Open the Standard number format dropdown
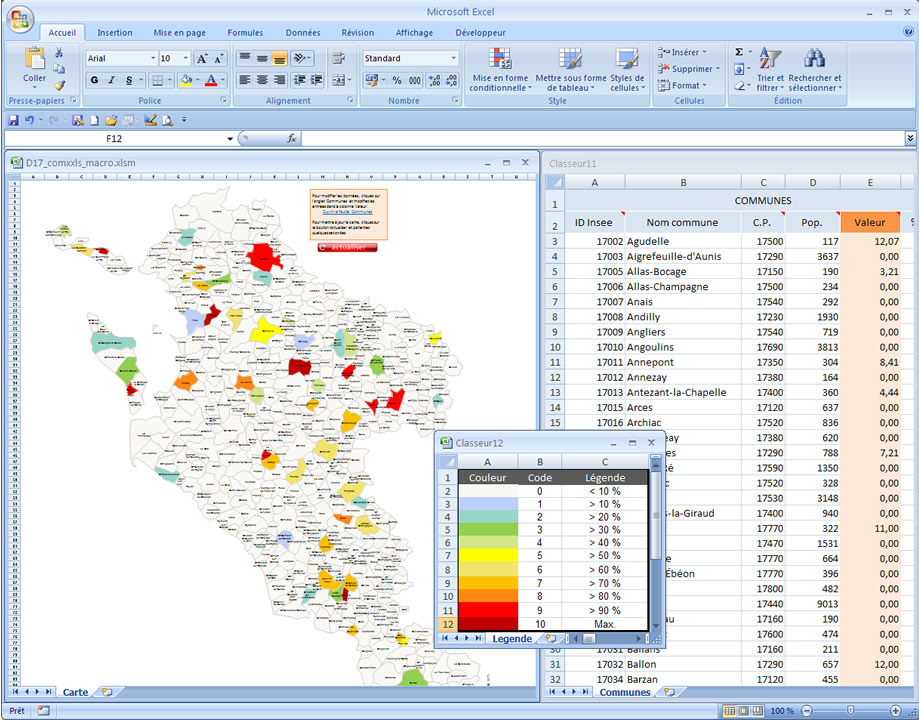919x720 pixels. tap(453, 59)
